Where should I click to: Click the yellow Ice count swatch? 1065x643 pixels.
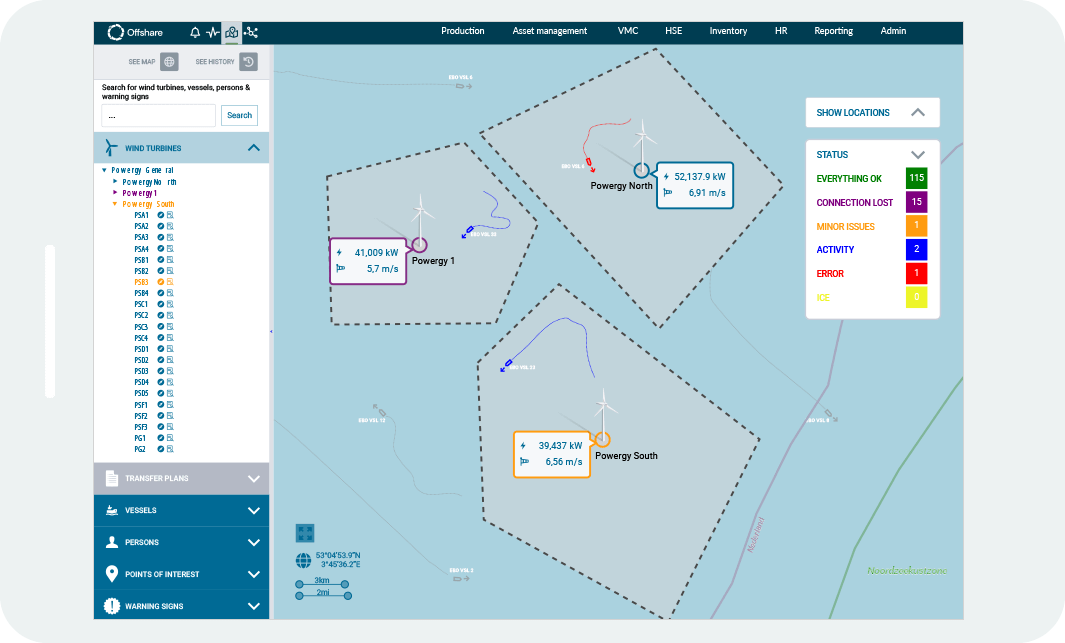[916, 297]
